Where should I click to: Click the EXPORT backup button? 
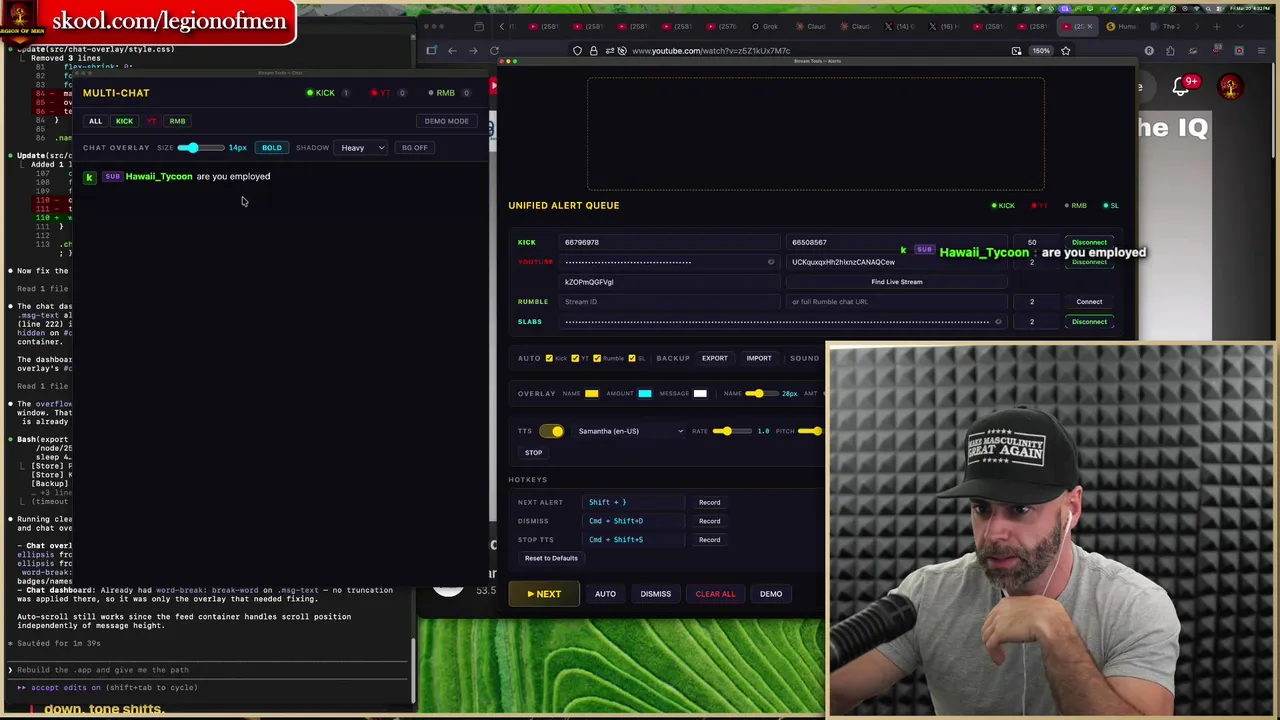click(x=714, y=358)
